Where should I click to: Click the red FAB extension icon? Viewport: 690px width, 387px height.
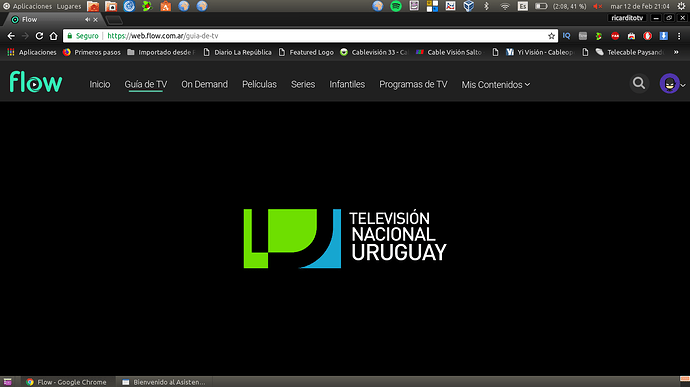click(615, 36)
